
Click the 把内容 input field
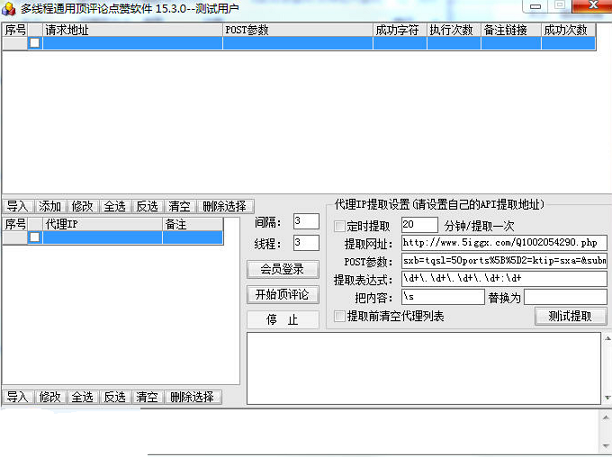point(443,297)
